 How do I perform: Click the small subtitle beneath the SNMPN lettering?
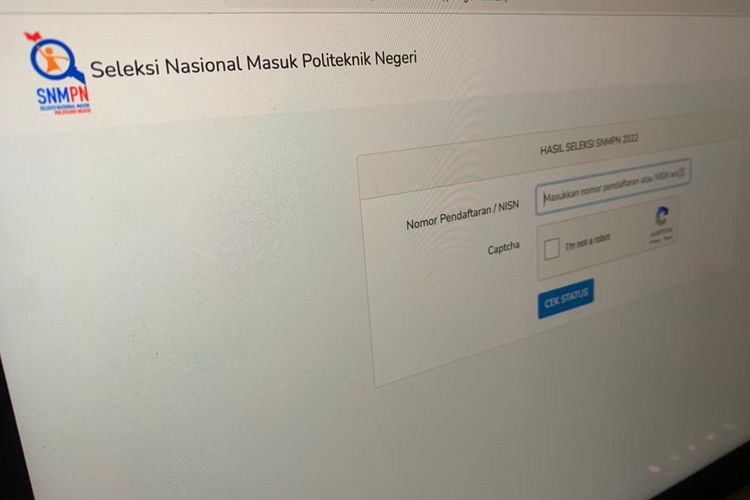pos(66,109)
